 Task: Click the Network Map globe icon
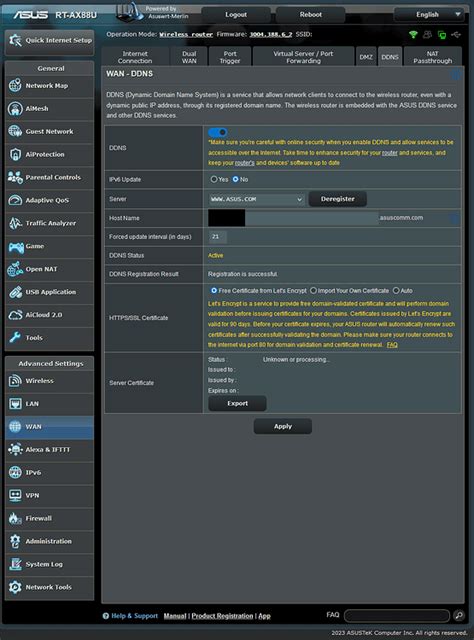pyautogui.click(x=15, y=86)
